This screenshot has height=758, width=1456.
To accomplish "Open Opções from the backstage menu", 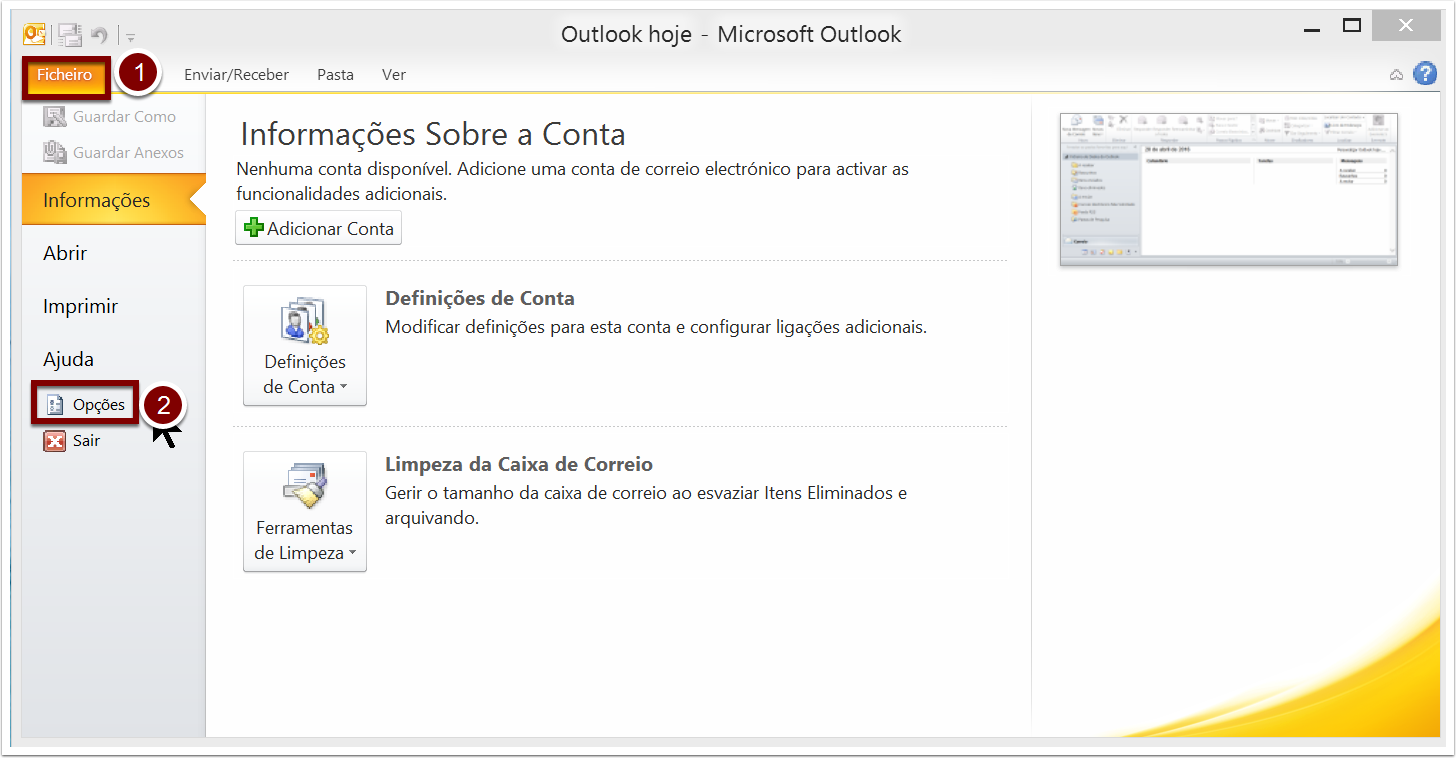I will pos(86,404).
